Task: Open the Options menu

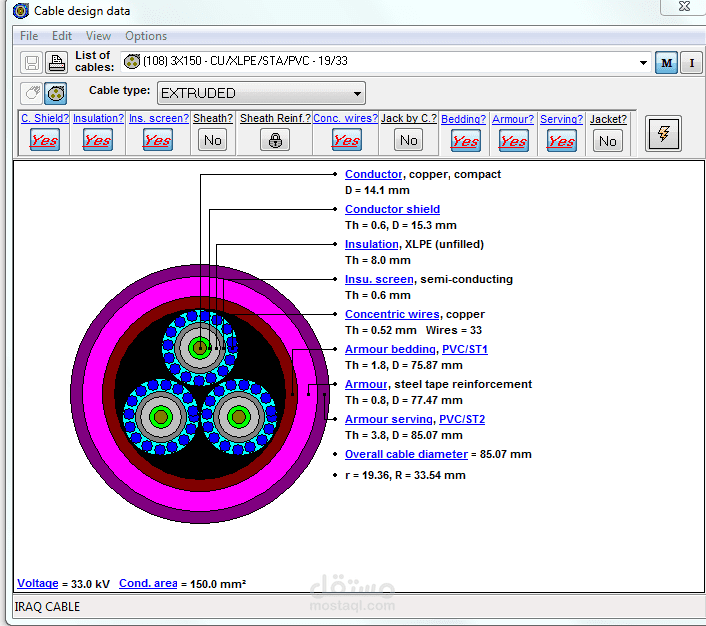Action: click(x=146, y=36)
